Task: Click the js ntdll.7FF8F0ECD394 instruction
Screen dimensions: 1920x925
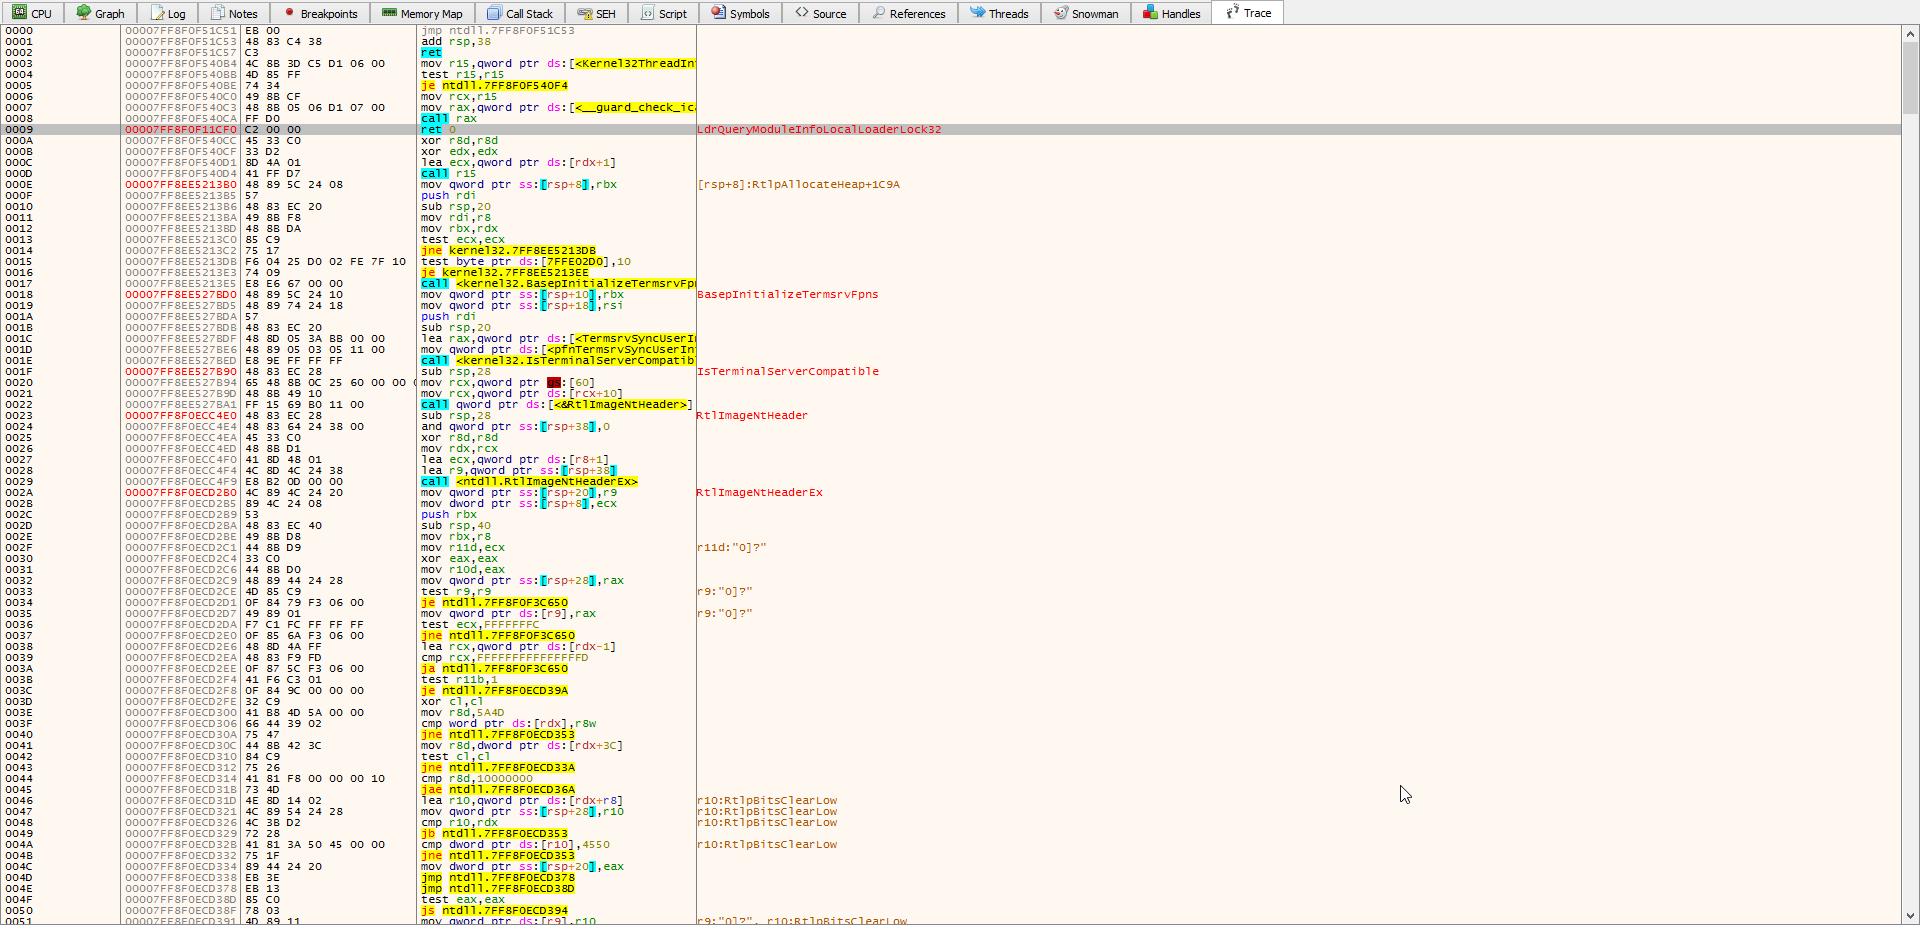Action: (494, 910)
